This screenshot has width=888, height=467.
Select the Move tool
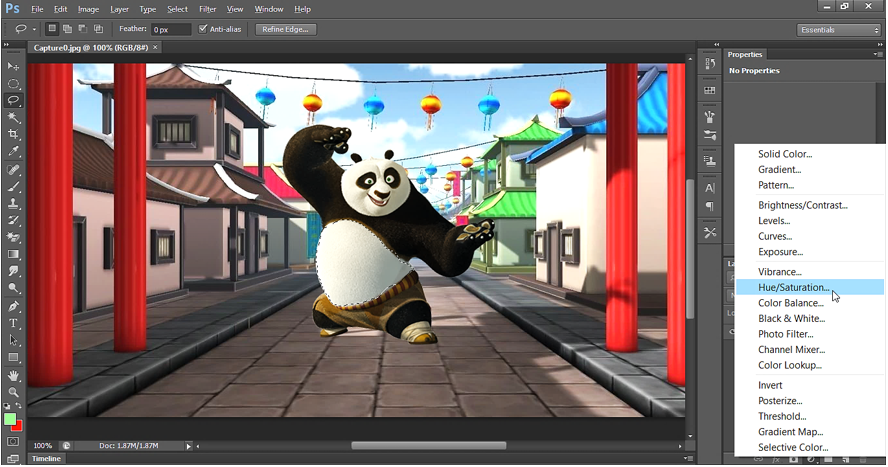pos(13,66)
